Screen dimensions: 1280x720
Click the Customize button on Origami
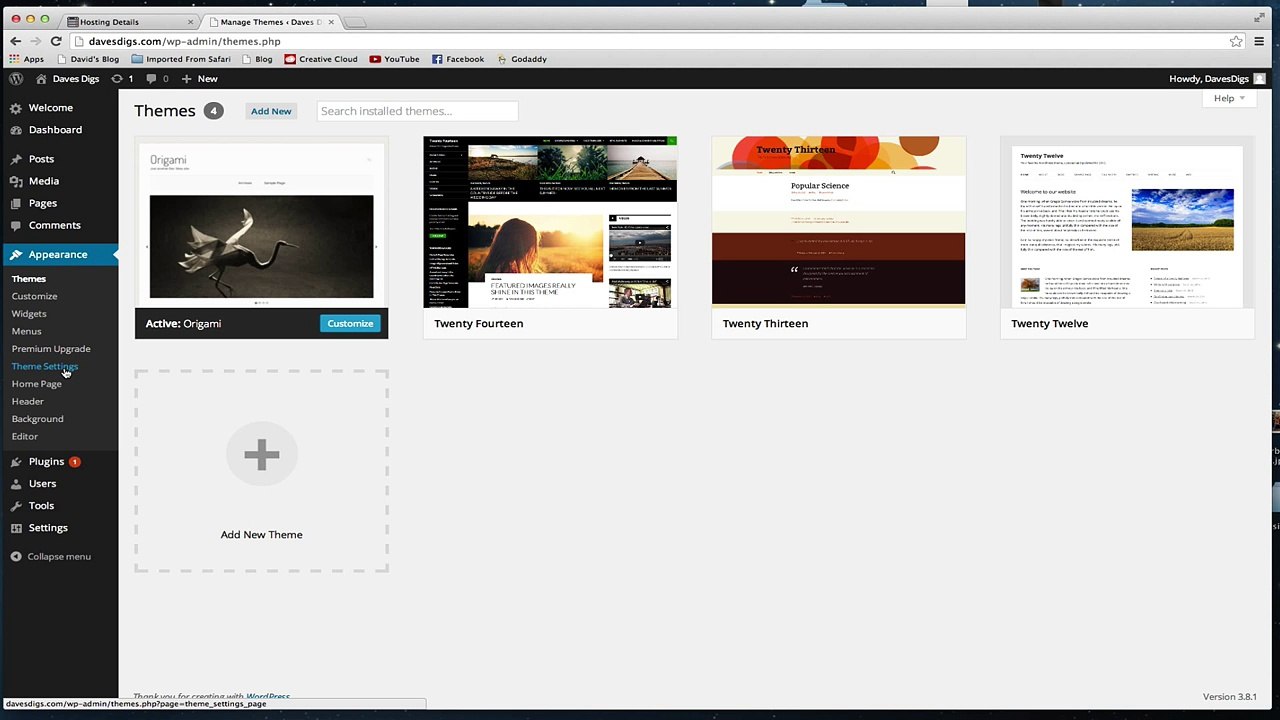(x=350, y=323)
